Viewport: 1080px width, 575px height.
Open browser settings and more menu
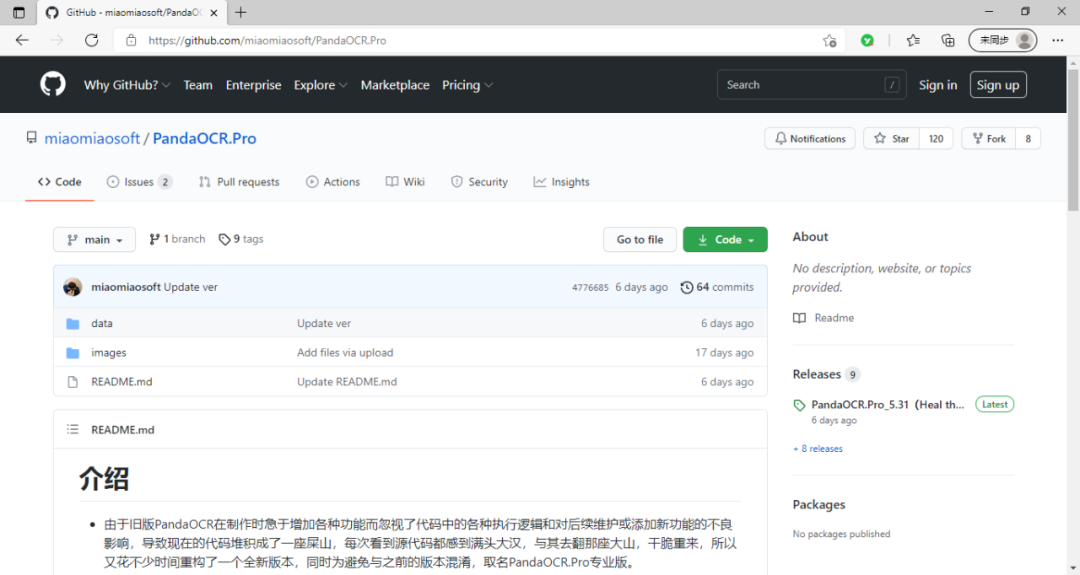tap(1058, 41)
